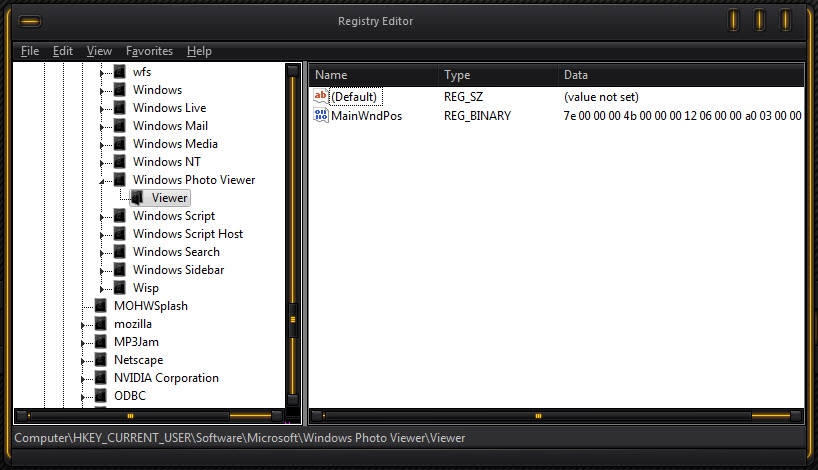Collapse the Windows Photo Viewer key

point(102,181)
